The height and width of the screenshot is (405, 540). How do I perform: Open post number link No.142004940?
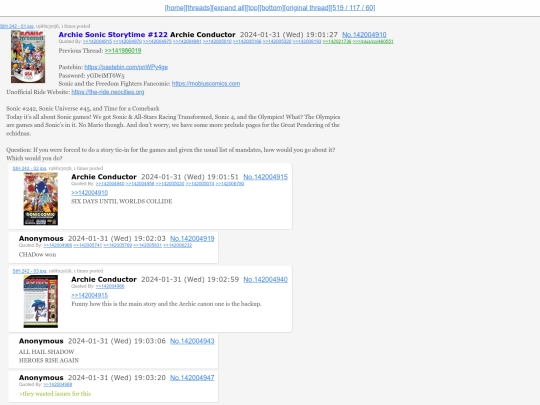click(266, 280)
